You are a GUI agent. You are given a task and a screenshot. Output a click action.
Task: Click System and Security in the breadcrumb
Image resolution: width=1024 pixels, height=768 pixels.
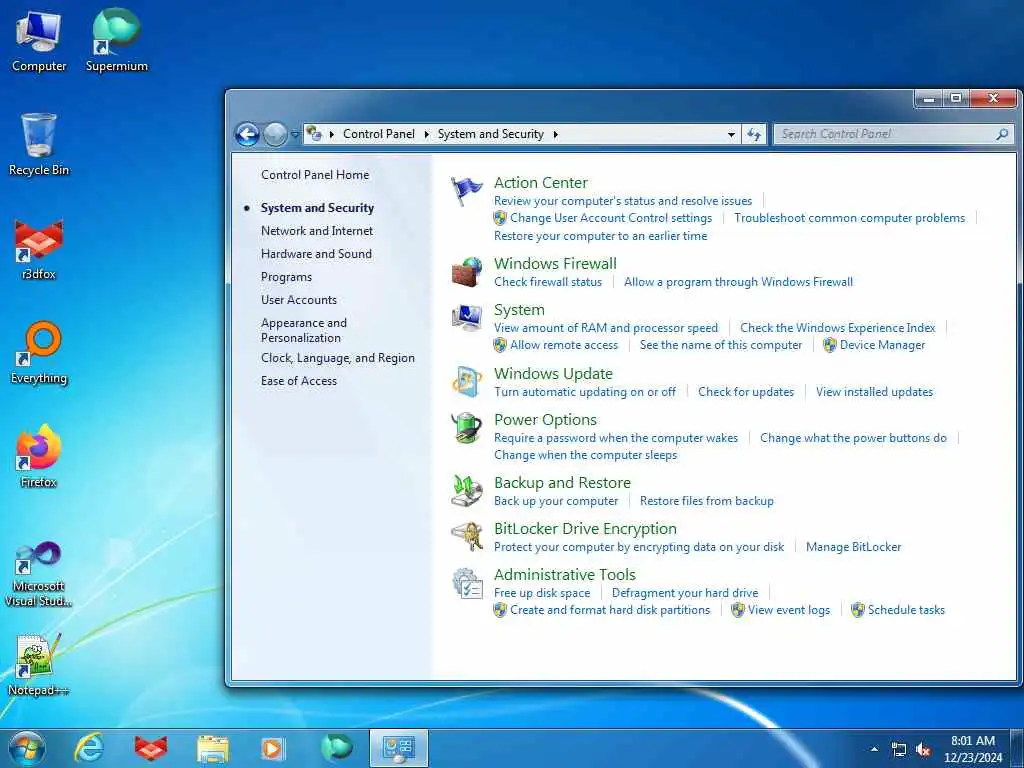[x=490, y=134]
